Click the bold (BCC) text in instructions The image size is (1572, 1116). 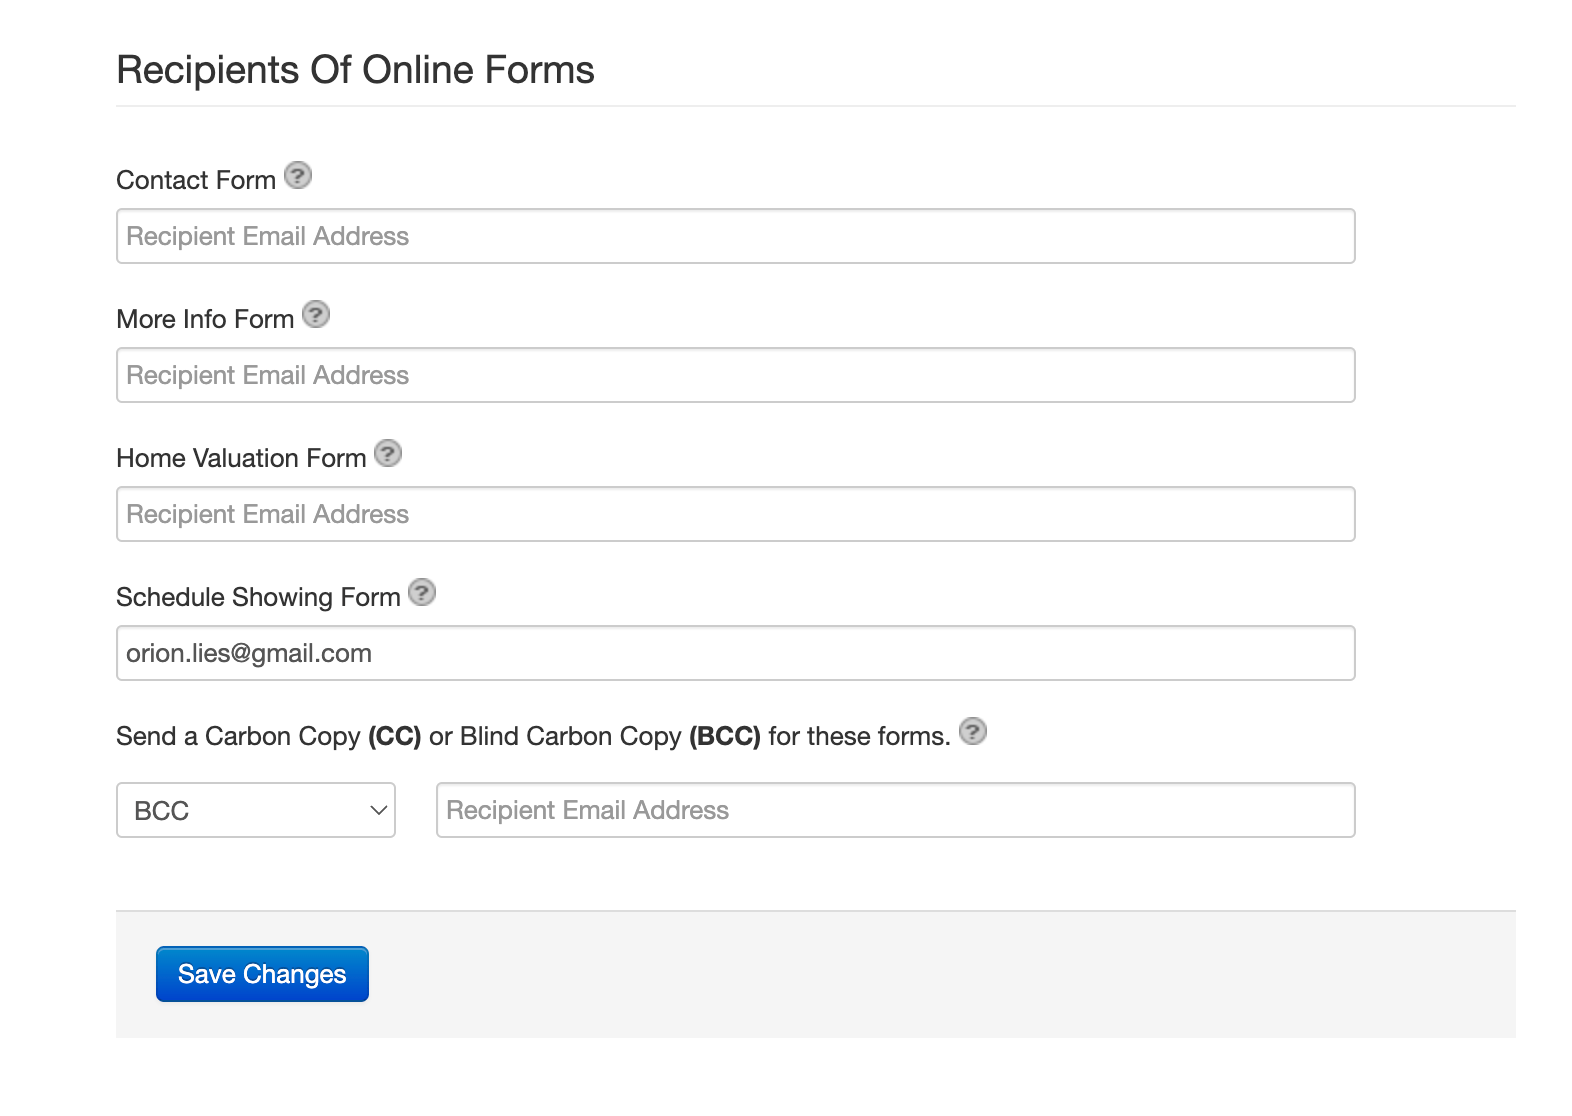pyautogui.click(x=724, y=736)
